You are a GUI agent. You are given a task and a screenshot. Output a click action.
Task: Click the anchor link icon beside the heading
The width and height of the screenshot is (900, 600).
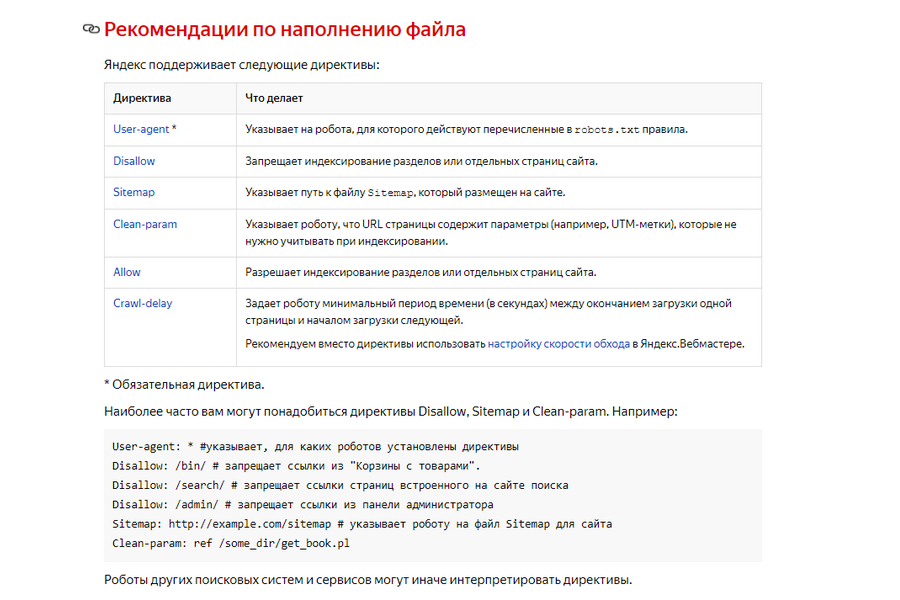(91, 30)
